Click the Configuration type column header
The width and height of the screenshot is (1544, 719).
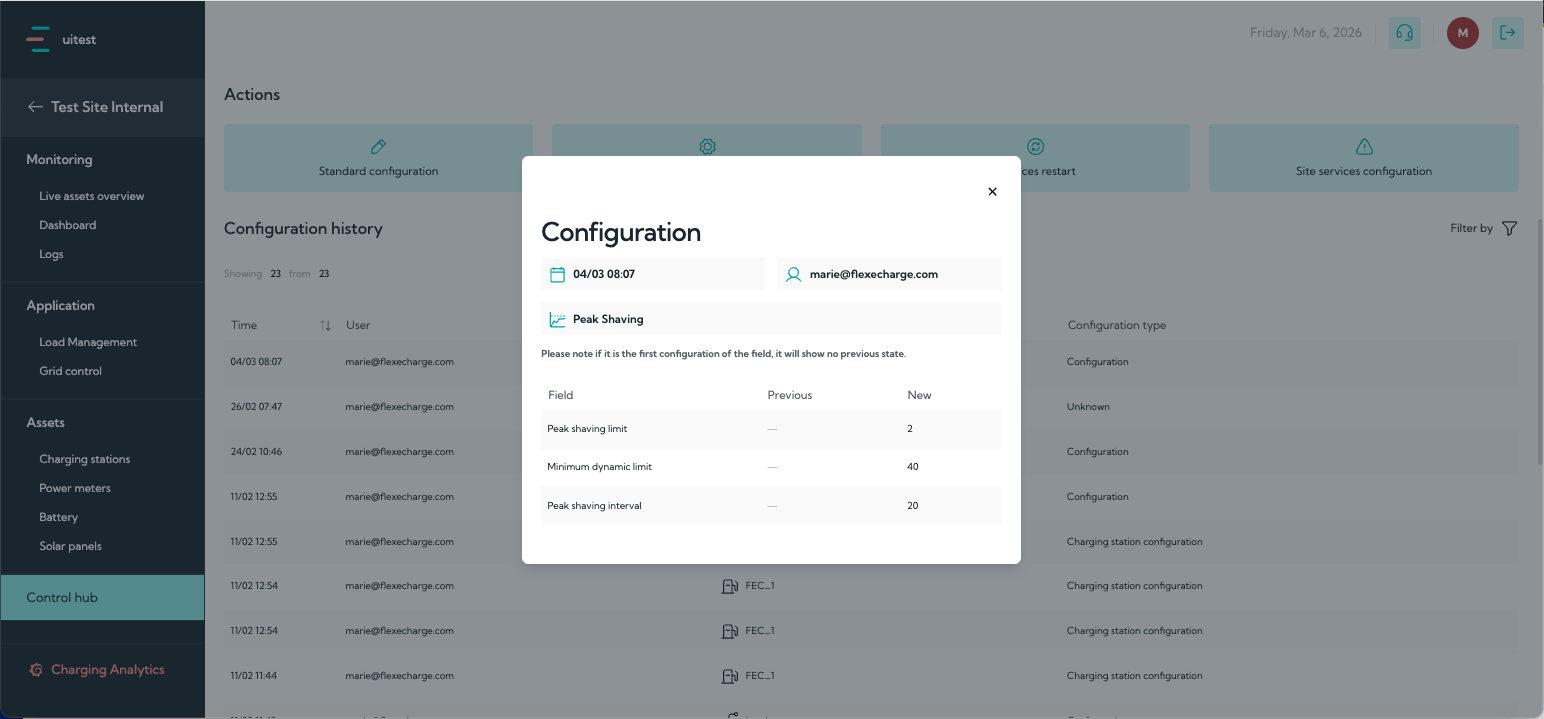click(x=1117, y=325)
